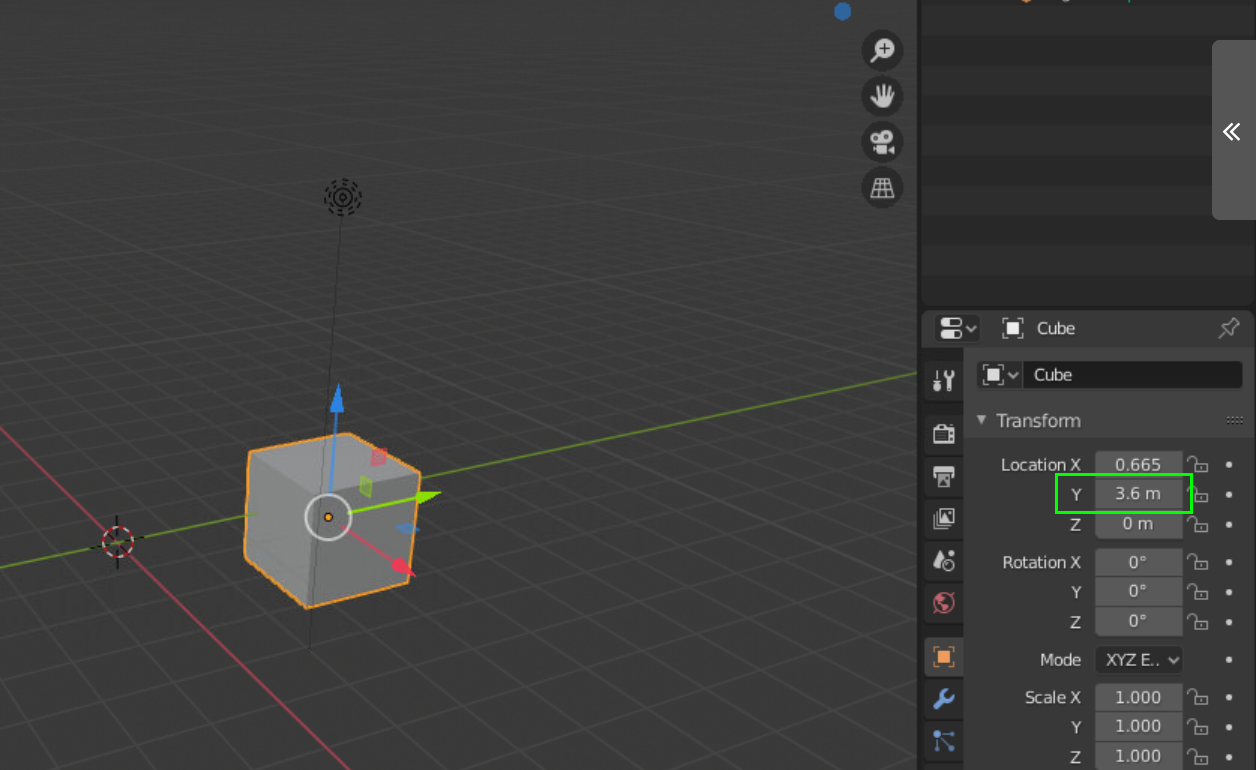
Task: Click the blue Z dot of navigation gizmo
Action: point(843,11)
